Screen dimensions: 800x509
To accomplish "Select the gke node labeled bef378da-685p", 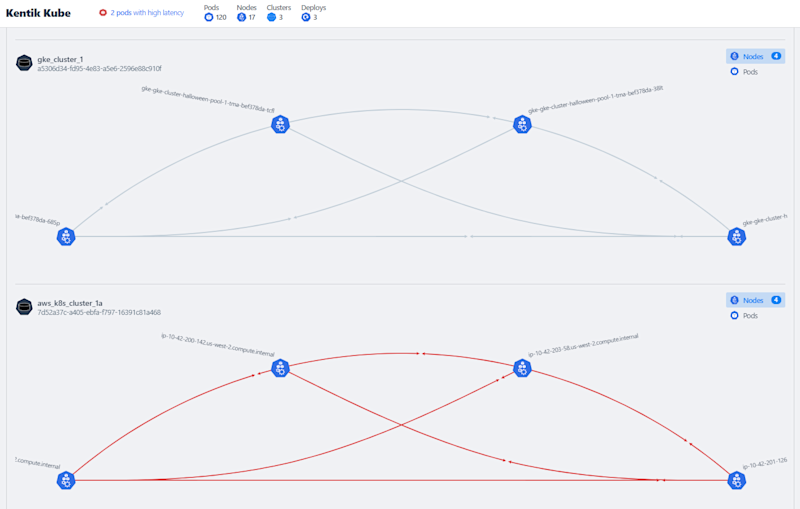I will click(x=66, y=237).
